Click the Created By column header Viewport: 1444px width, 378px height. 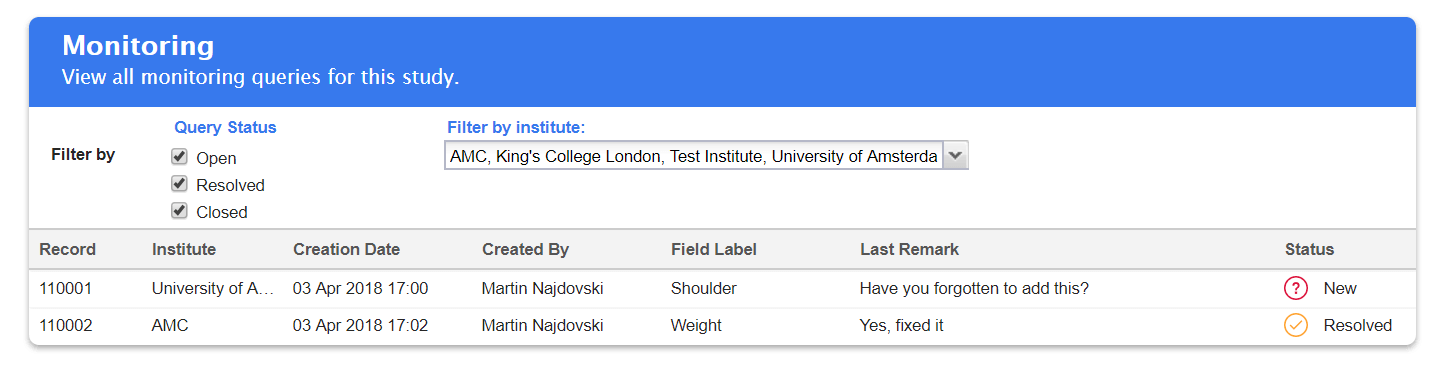click(525, 250)
